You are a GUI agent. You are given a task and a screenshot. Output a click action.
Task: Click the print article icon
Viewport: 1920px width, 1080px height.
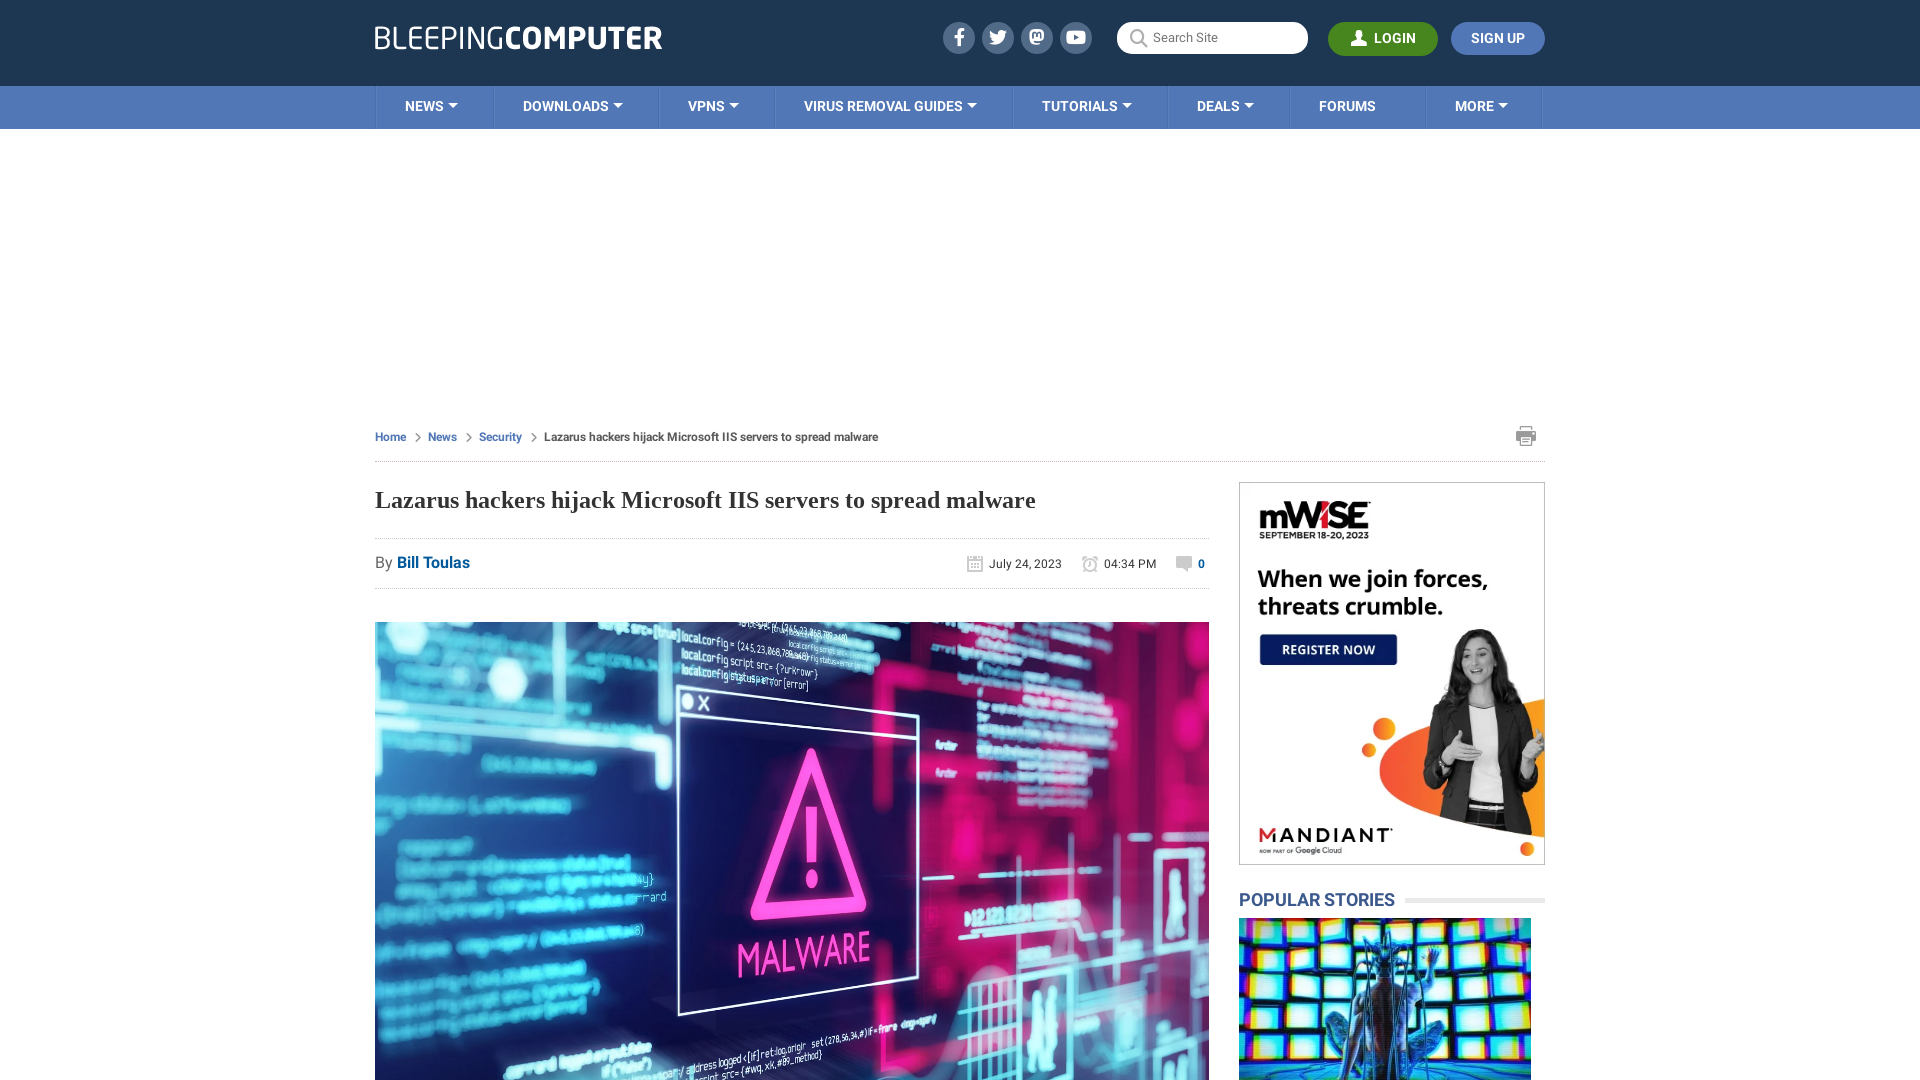click(1526, 436)
